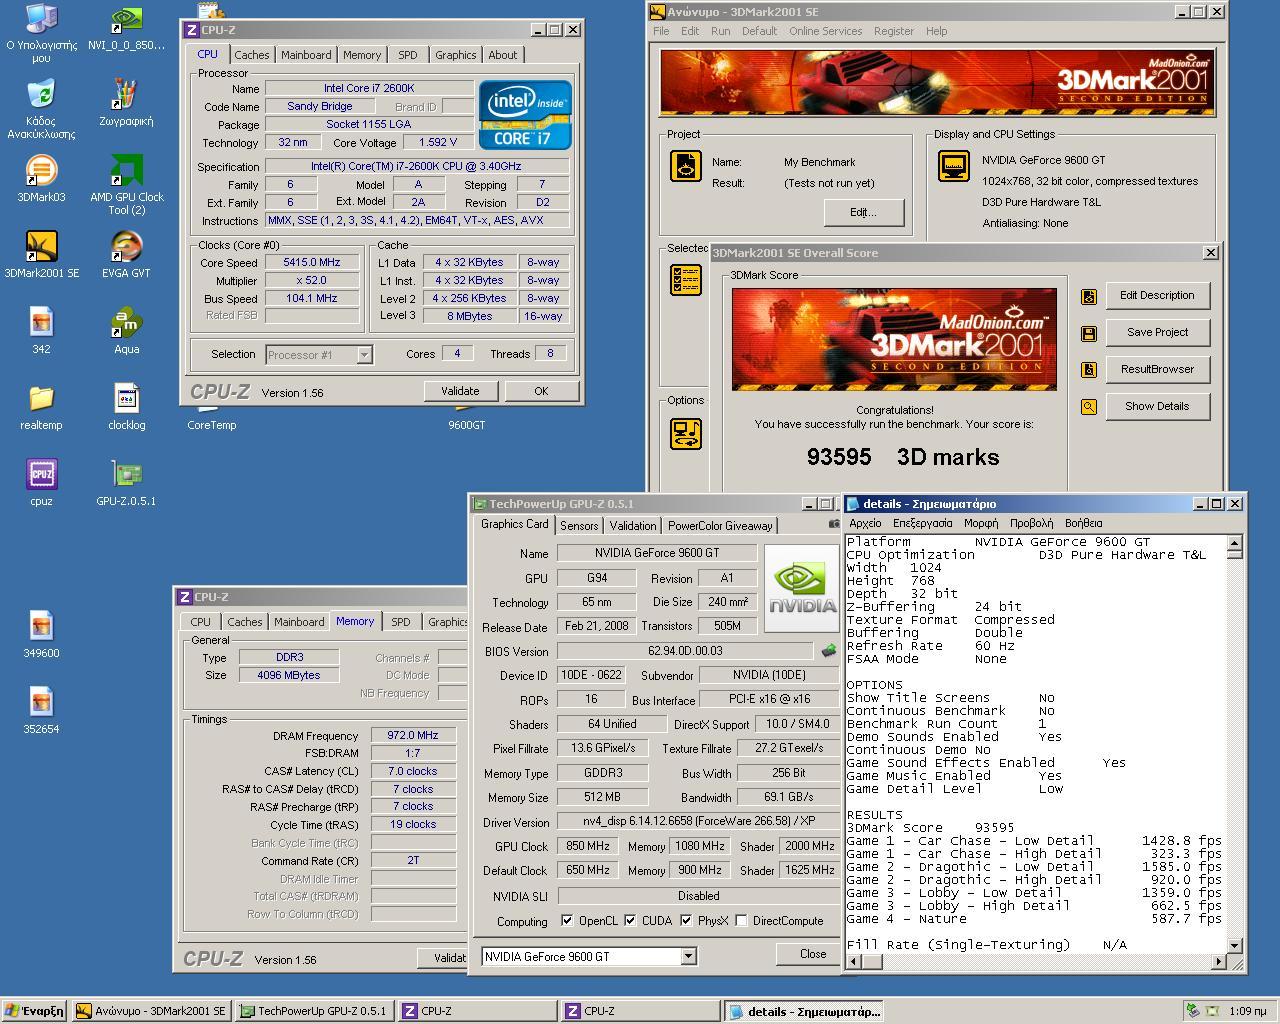Click the system tray clock
The height and width of the screenshot is (1024, 1280).
[1247, 1011]
